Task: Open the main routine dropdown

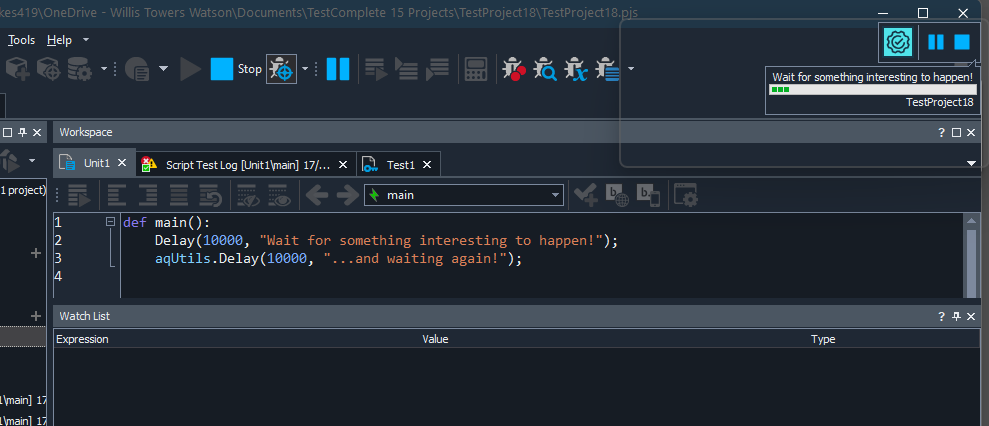Action: coord(555,195)
